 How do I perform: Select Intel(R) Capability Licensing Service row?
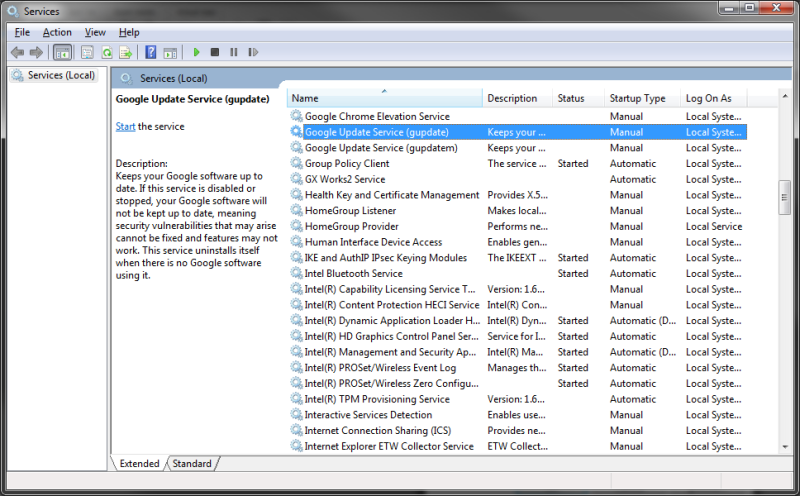click(517, 289)
